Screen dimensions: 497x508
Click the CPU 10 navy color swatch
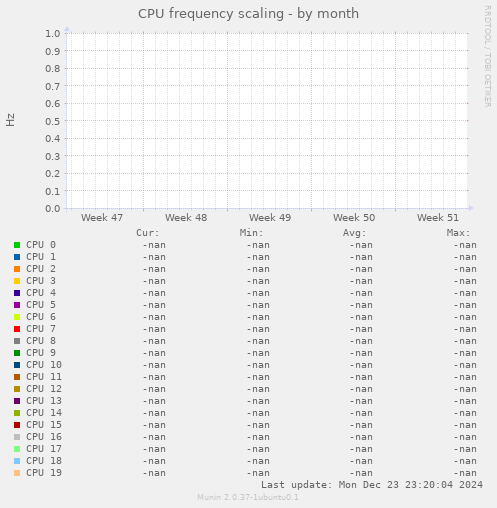17,365
